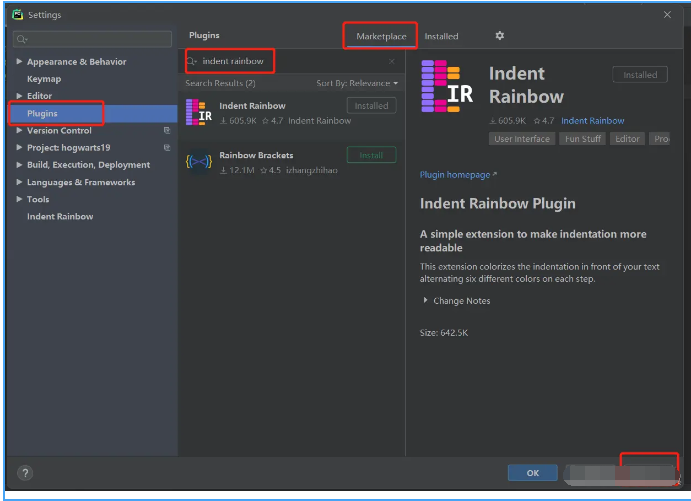
Task: Click Installed button in Indent Rainbow result row
Action: 371,106
